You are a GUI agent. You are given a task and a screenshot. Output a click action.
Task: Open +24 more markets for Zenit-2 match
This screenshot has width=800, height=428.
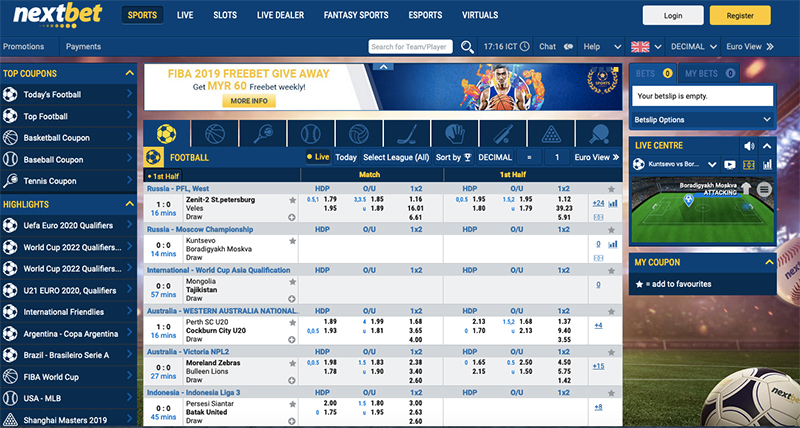pos(598,203)
